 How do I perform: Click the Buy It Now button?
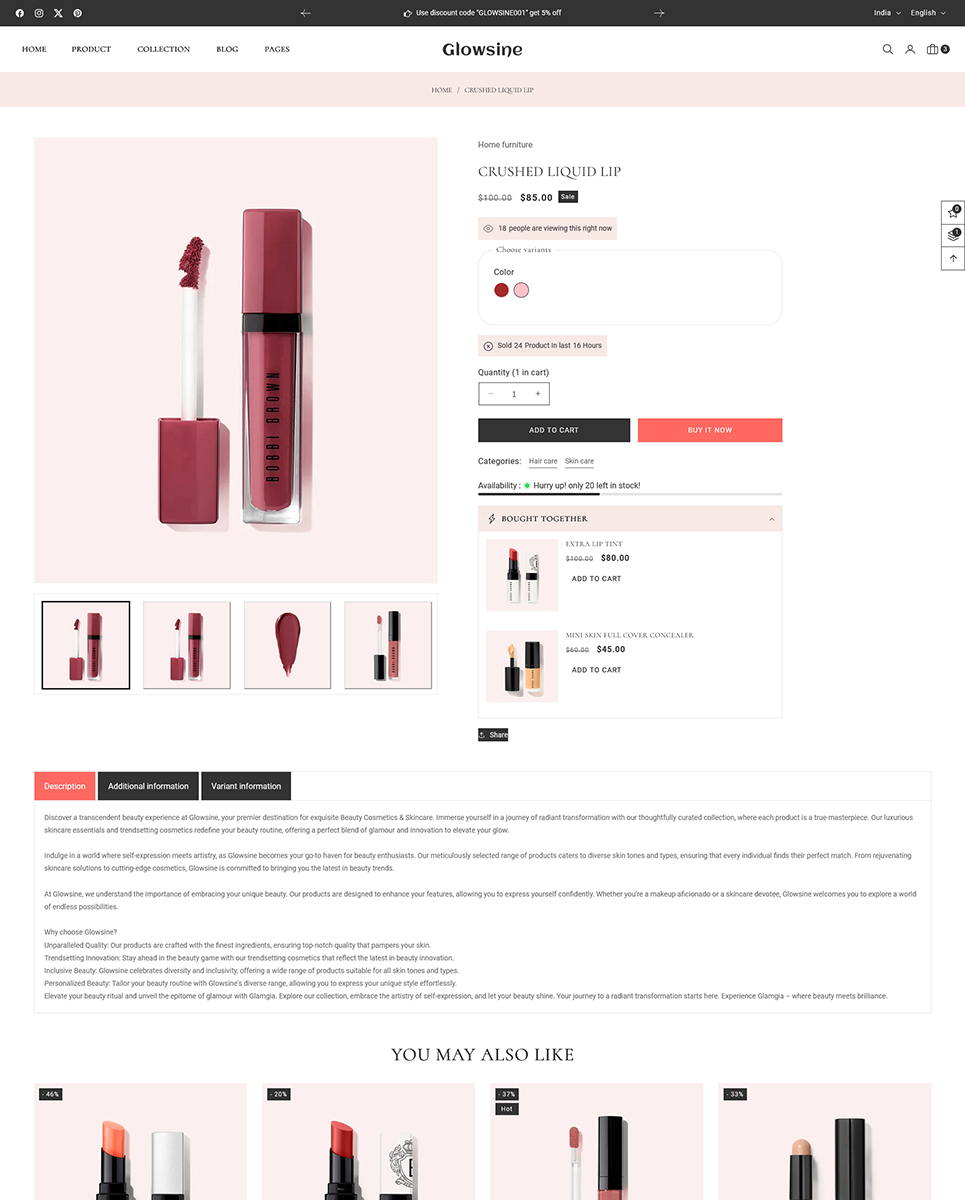click(x=710, y=430)
